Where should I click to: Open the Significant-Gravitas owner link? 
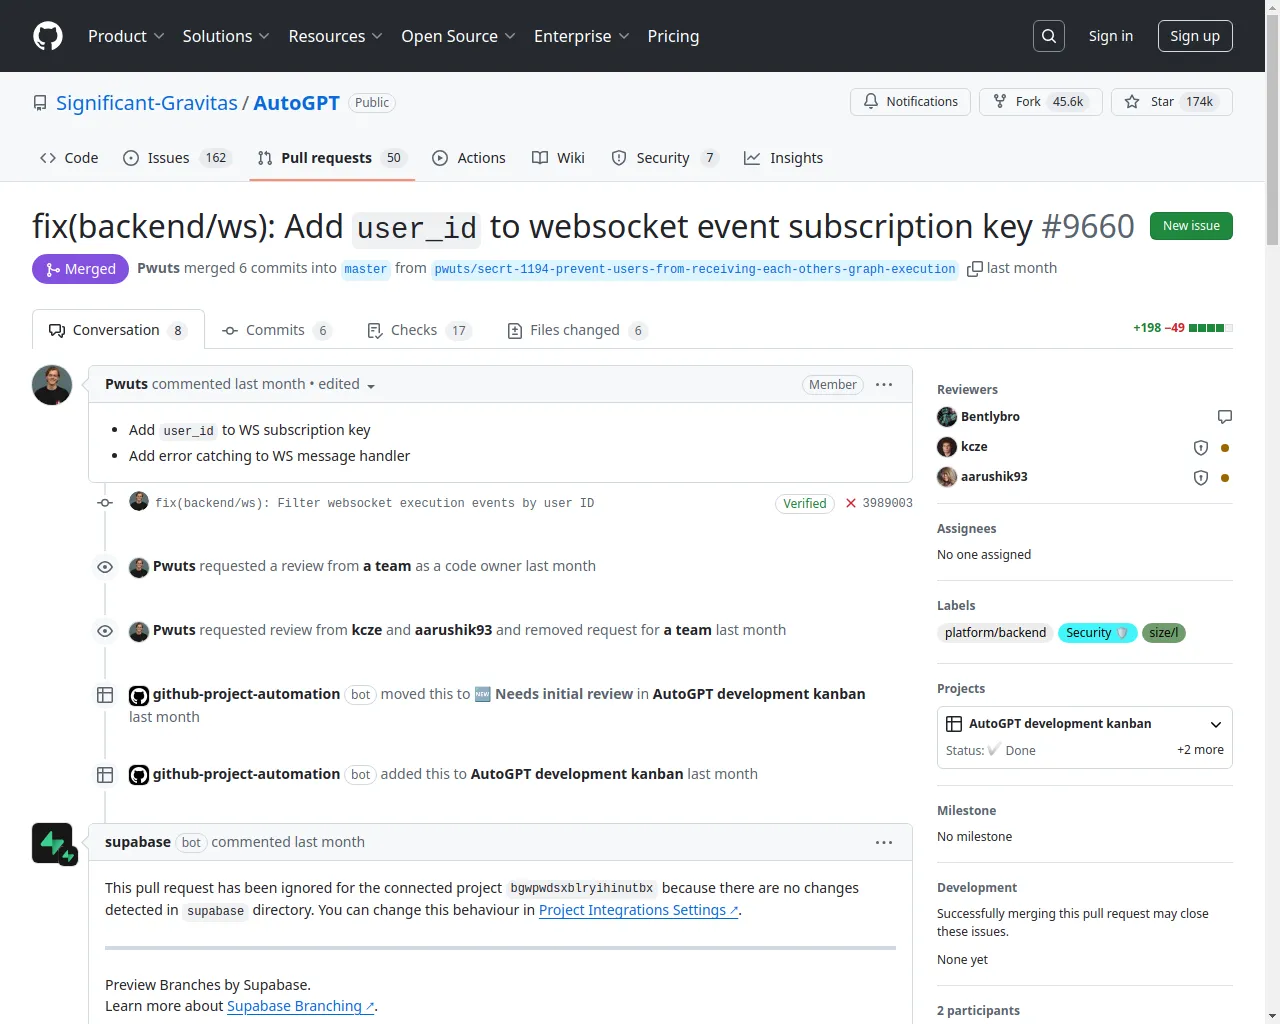(147, 103)
